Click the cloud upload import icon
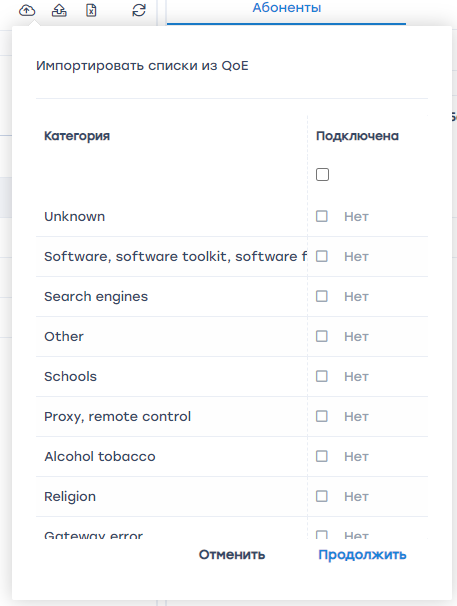The width and height of the screenshot is (457, 606). [27, 10]
